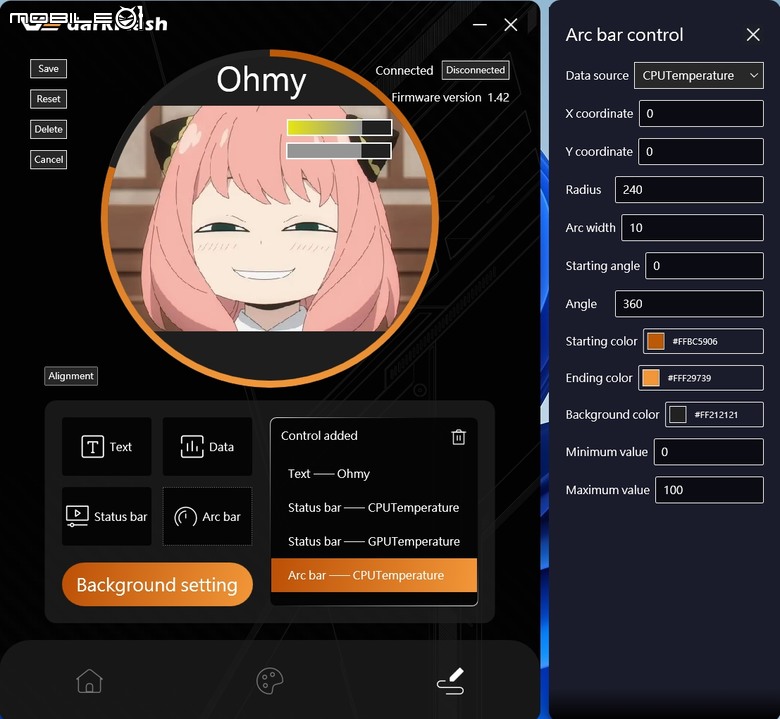Image resolution: width=780 pixels, height=719 pixels.
Task: Click the Ending color hex value #FFF29739
Action: coord(689,378)
